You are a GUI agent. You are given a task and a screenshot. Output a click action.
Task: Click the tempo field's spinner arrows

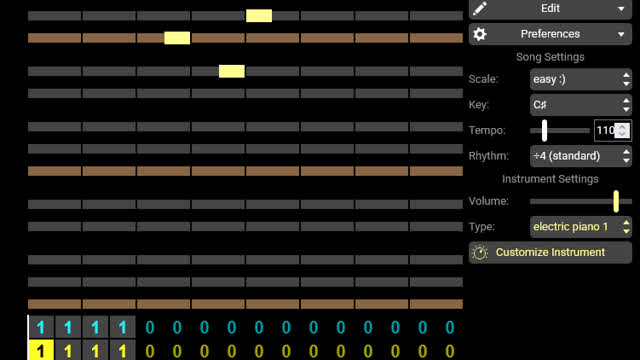point(622,131)
